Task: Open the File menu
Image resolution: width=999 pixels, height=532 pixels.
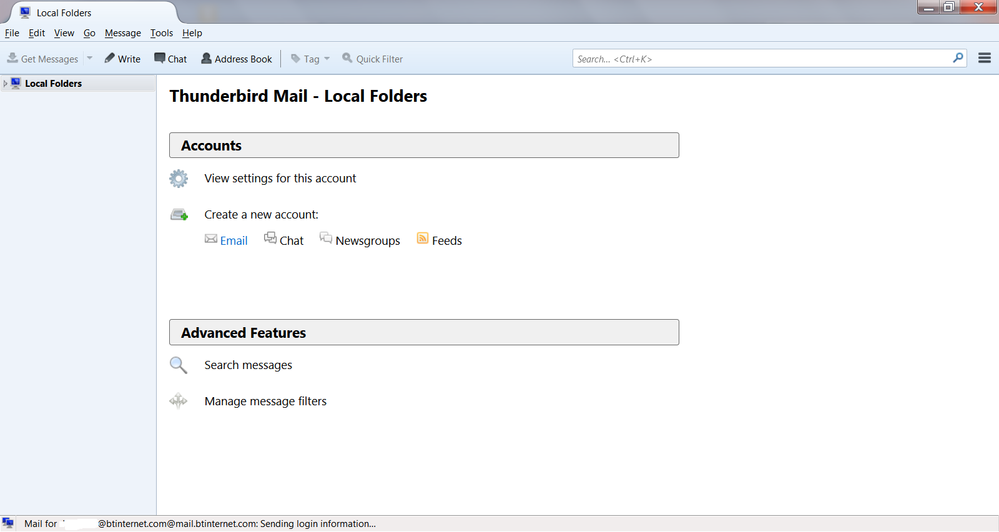Action: click(12, 33)
